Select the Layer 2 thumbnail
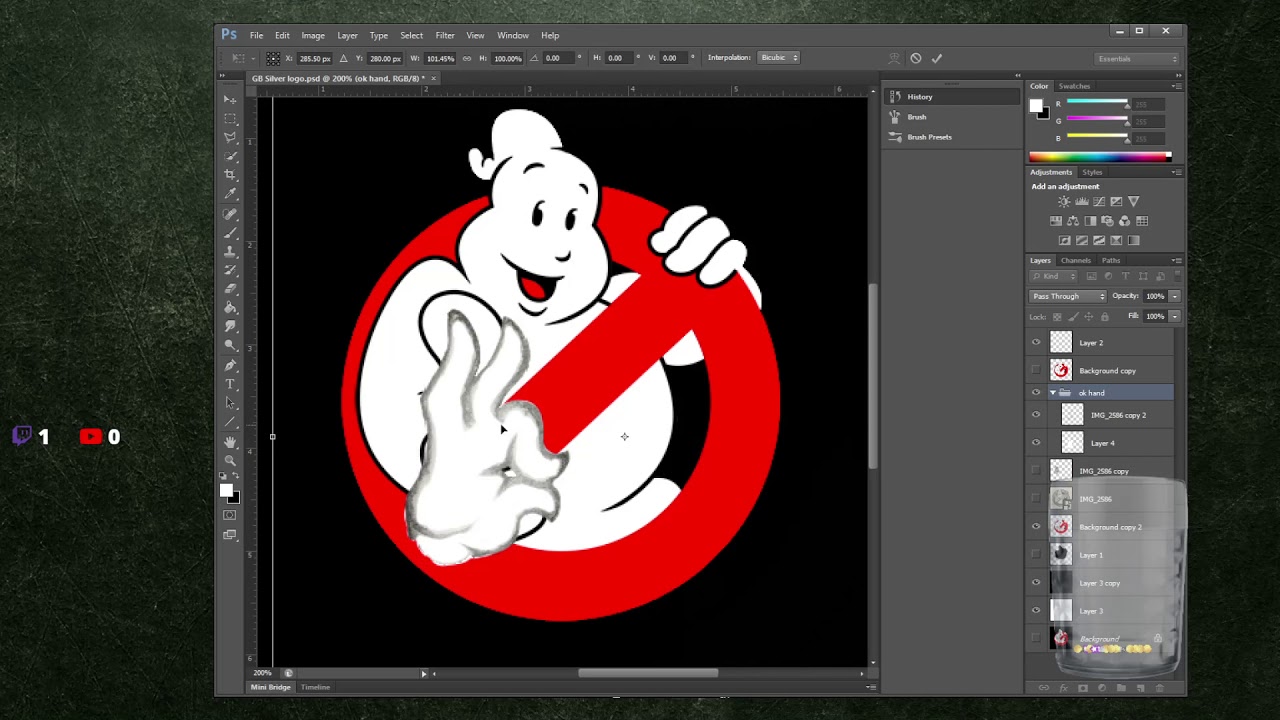Image resolution: width=1280 pixels, height=720 pixels. pyautogui.click(x=1061, y=343)
